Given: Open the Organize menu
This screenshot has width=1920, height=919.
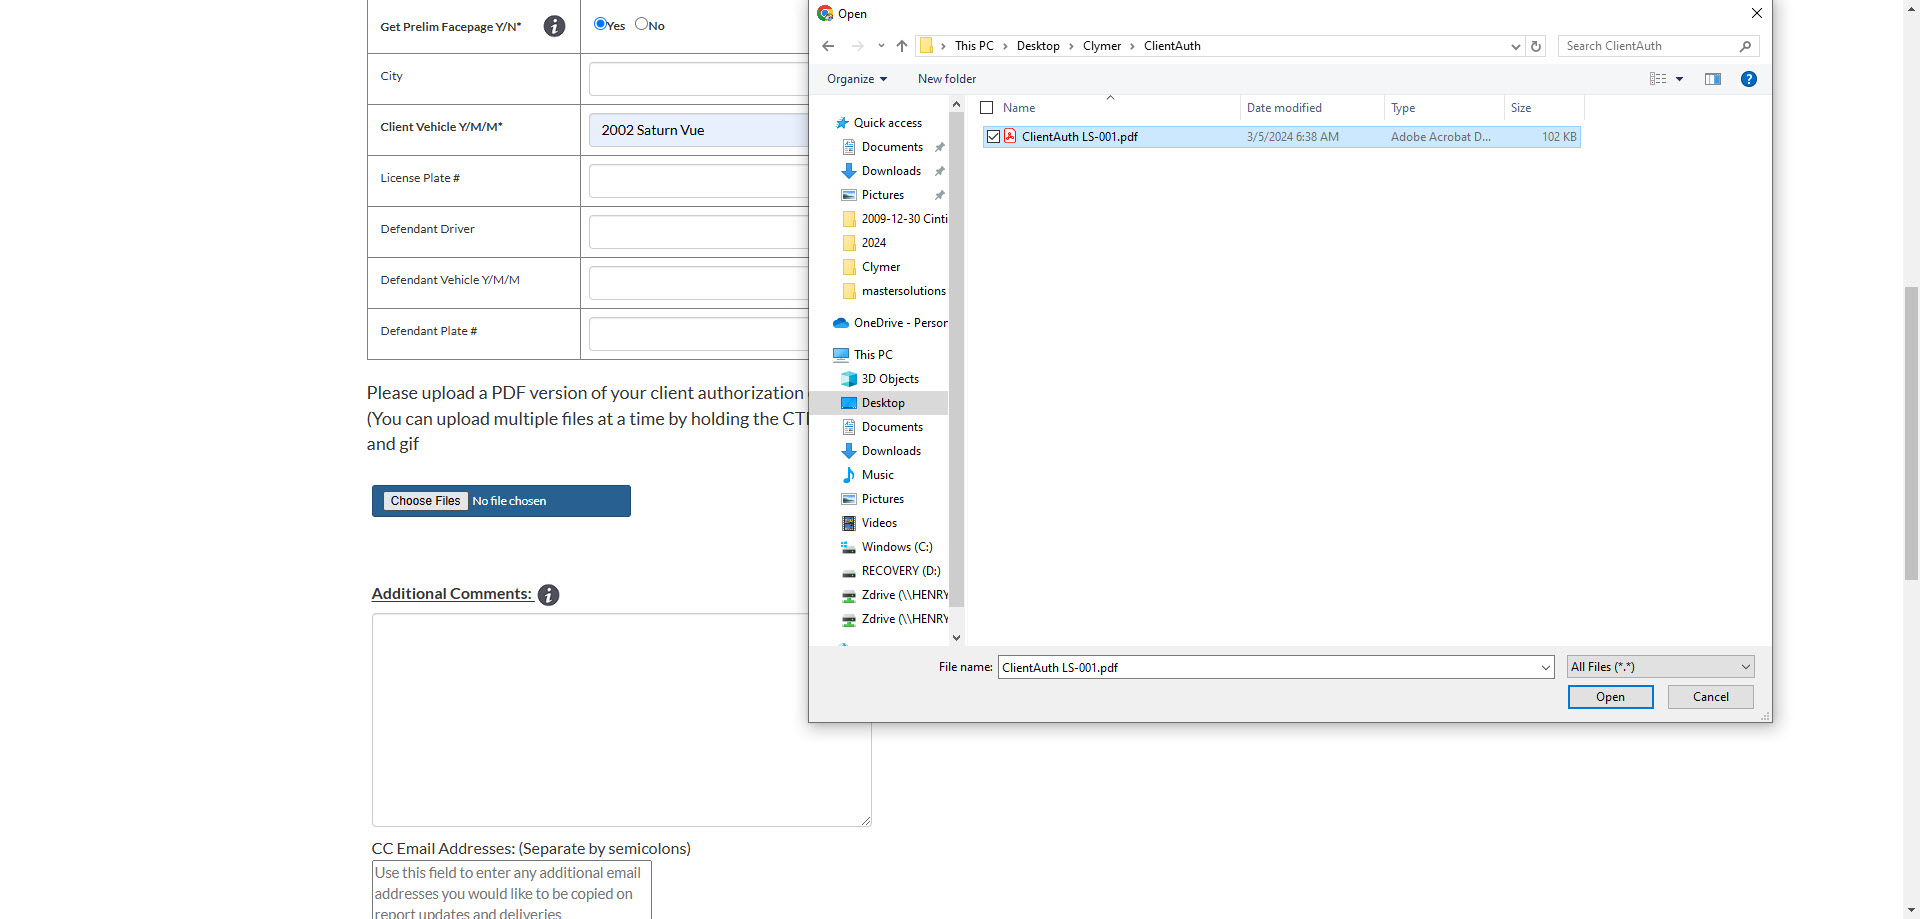Looking at the screenshot, I should tap(857, 79).
